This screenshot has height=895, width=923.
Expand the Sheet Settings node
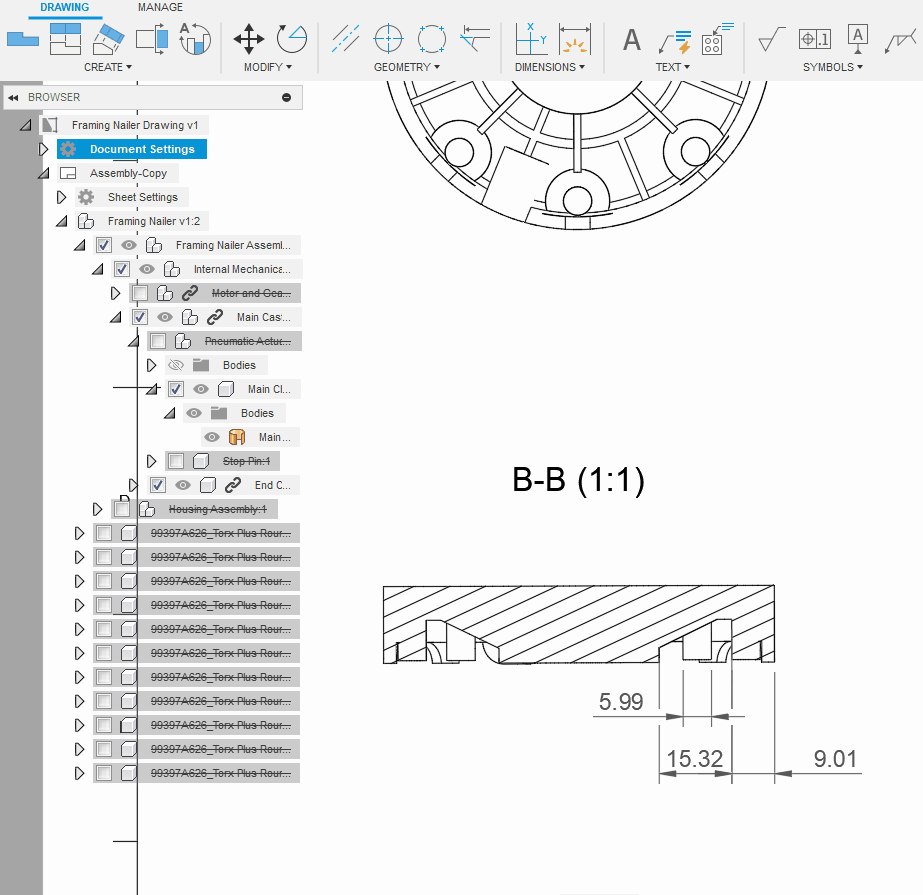coord(61,197)
